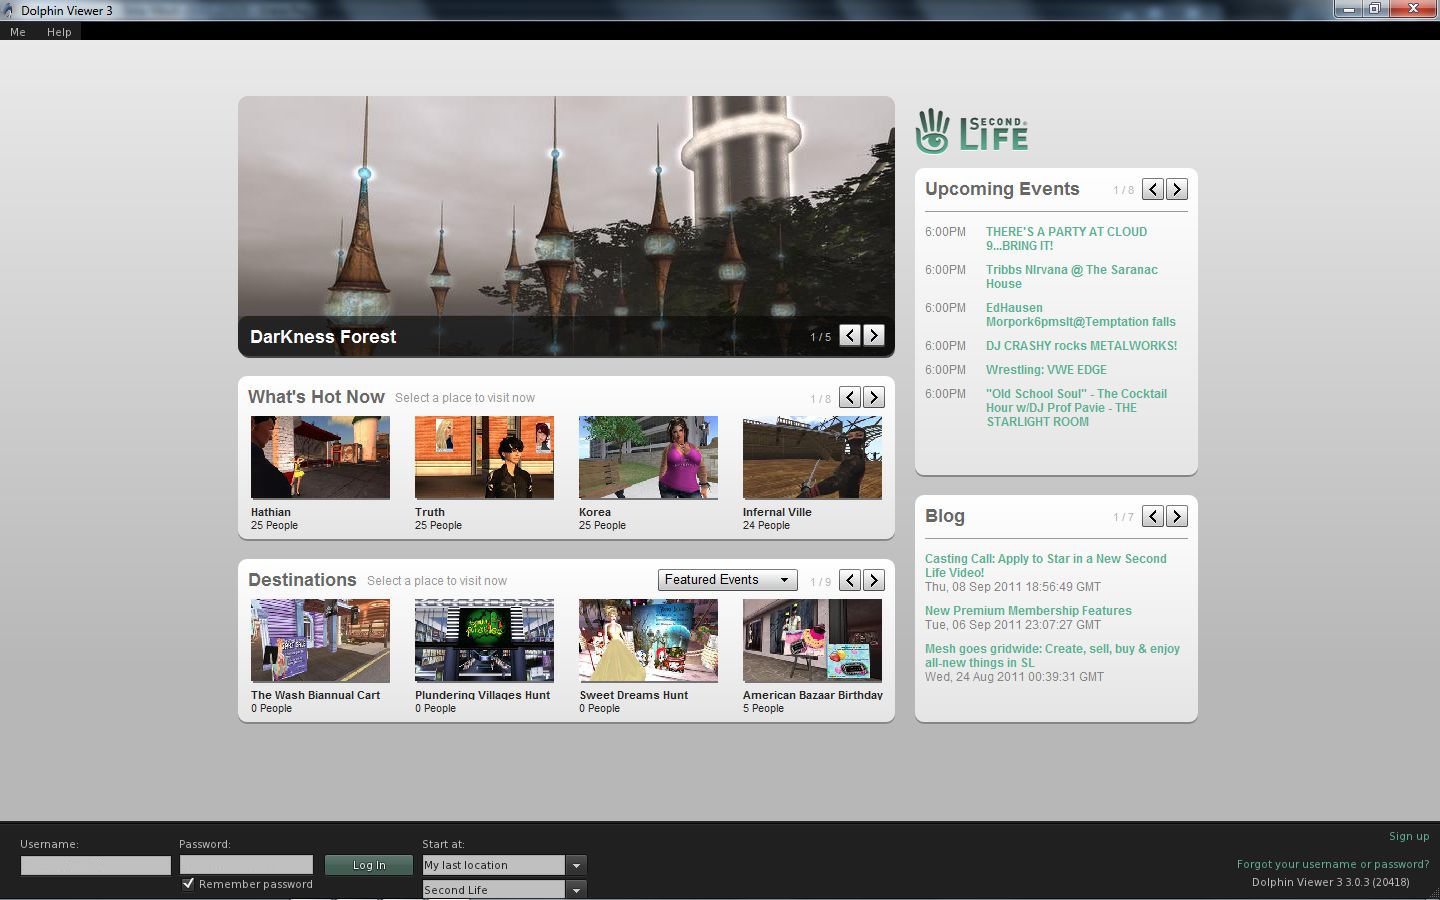Advance to next Destinations page

(874, 580)
